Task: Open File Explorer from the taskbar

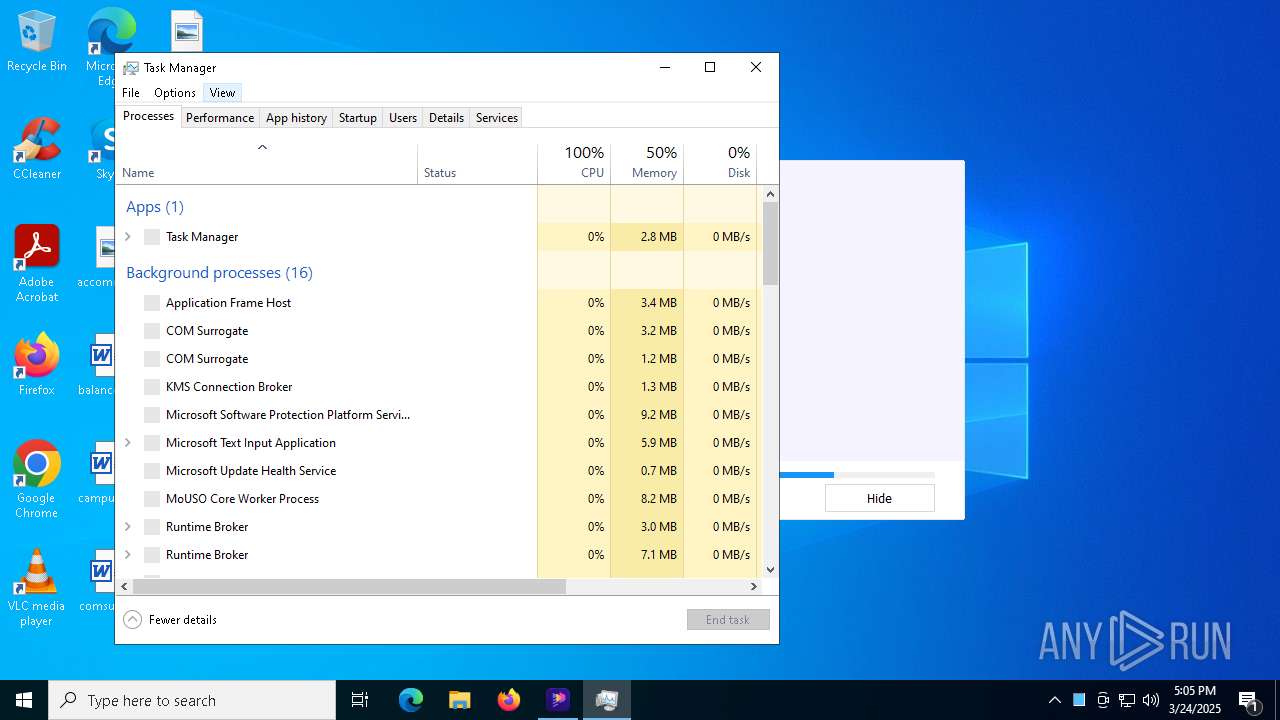Action: click(460, 700)
